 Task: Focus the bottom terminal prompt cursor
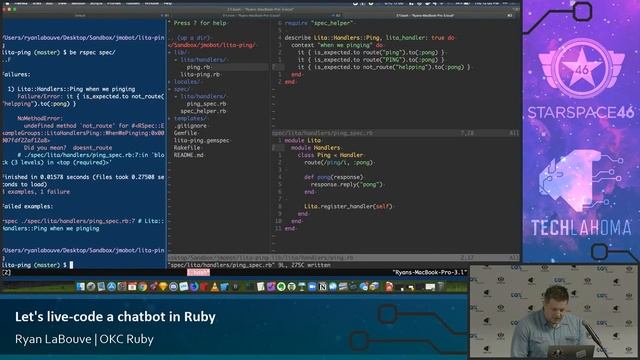point(71,265)
